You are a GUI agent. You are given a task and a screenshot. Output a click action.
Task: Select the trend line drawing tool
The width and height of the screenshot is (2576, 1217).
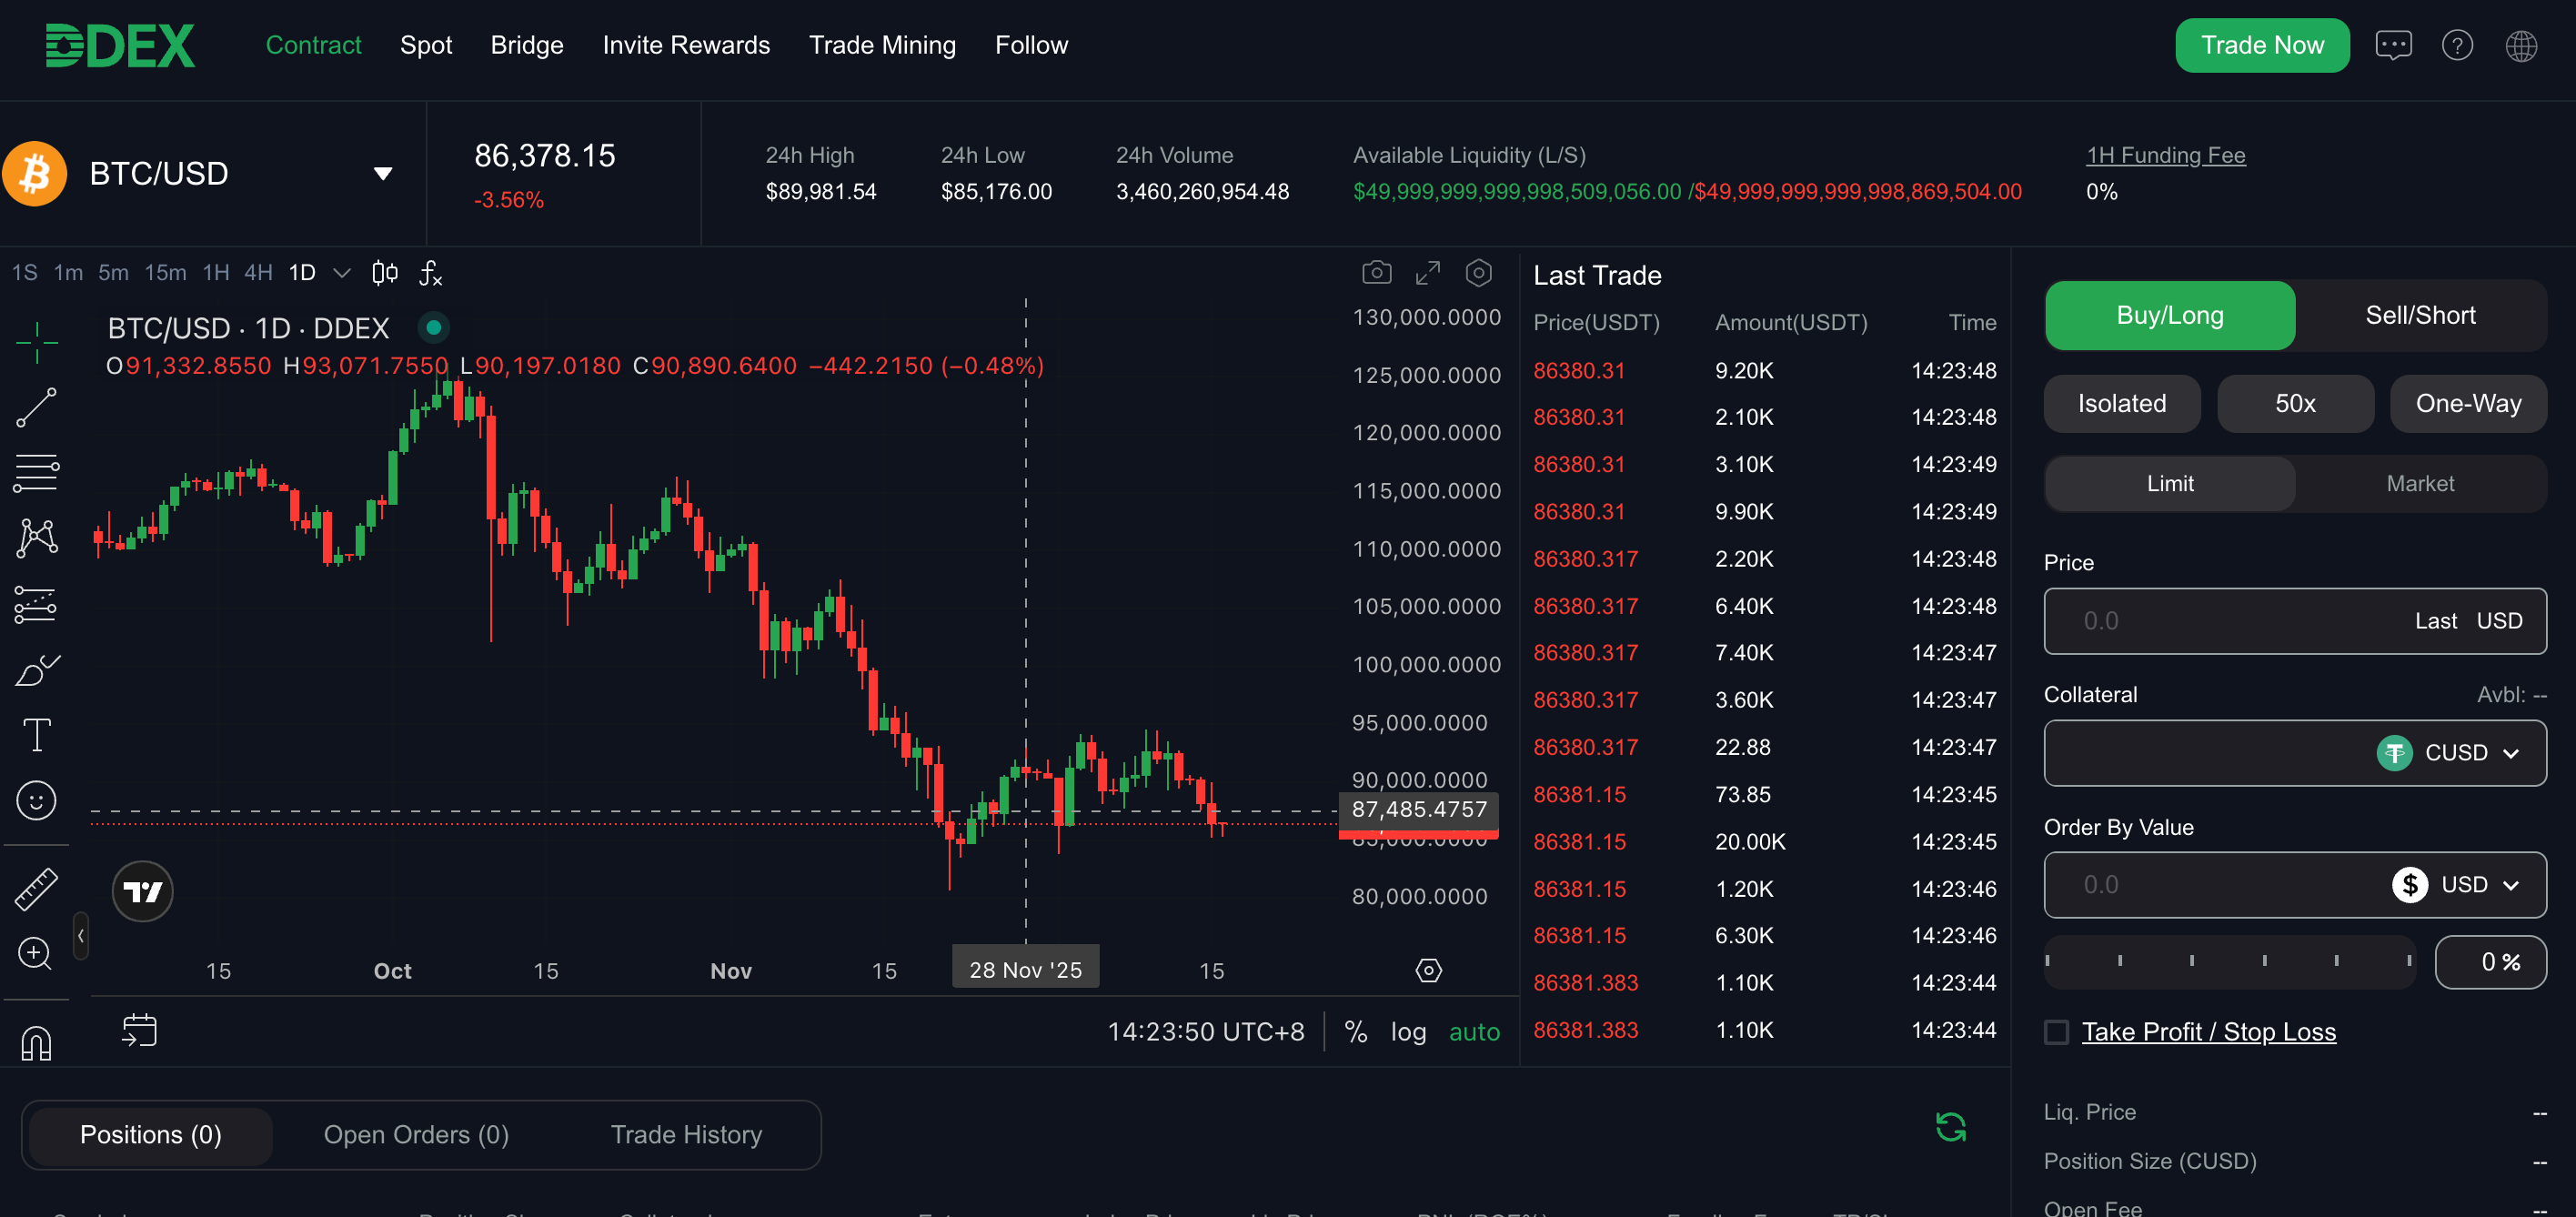pyautogui.click(x=37, y=408)
